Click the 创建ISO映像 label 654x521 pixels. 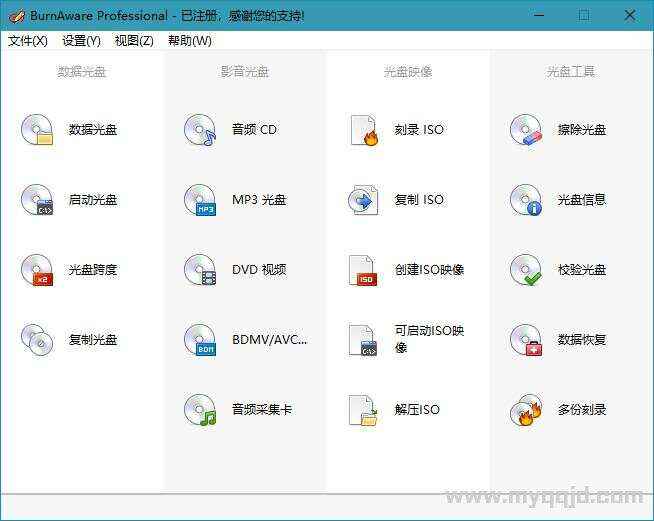[x=429, y=270]
